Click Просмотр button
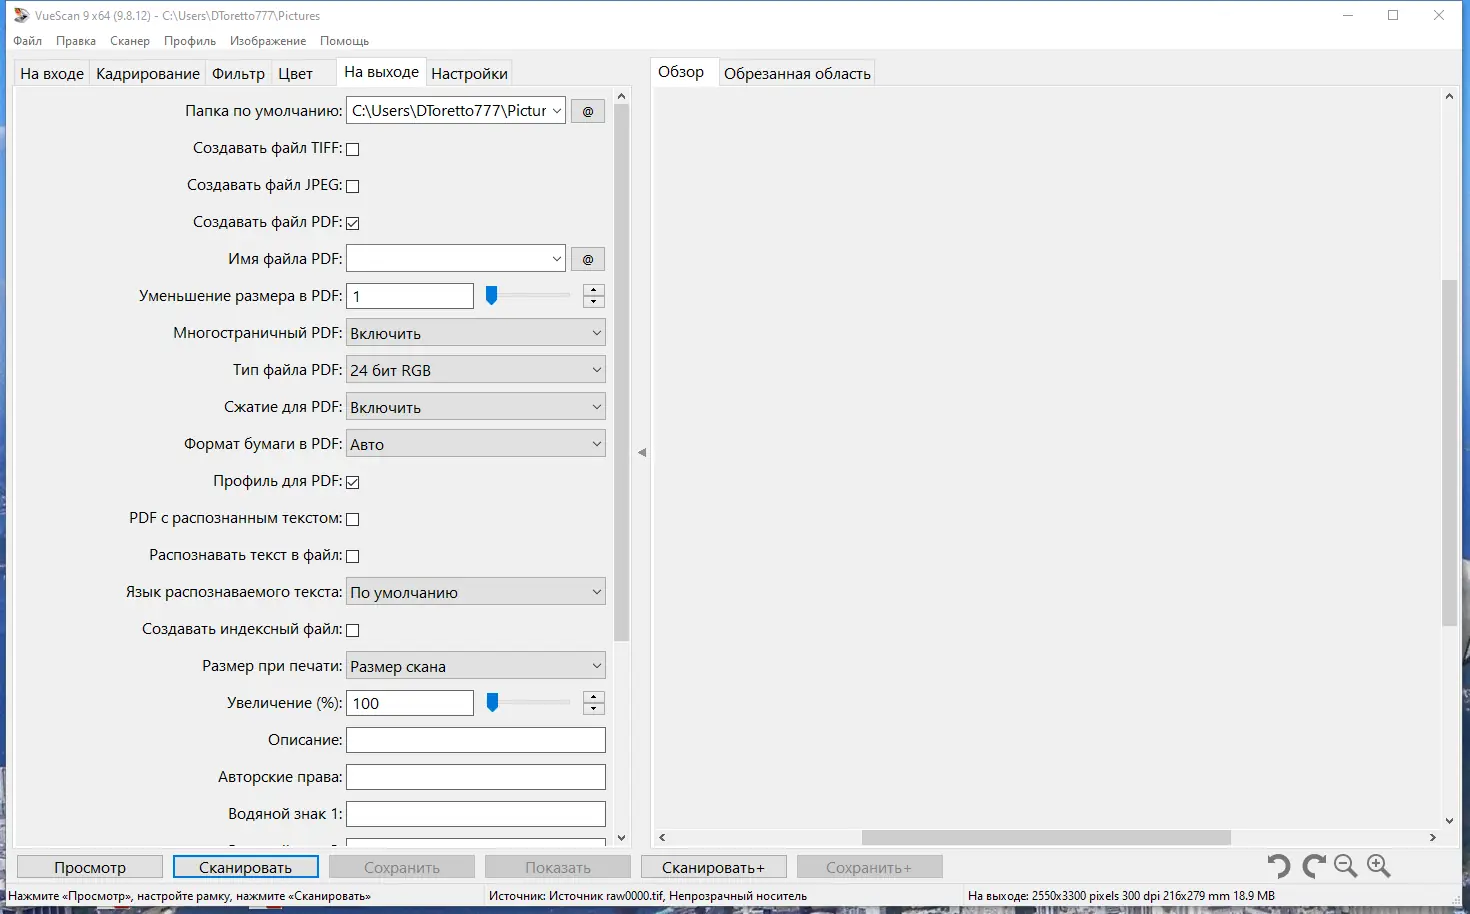The image size is (1470, 914). [x=90, y=867]
